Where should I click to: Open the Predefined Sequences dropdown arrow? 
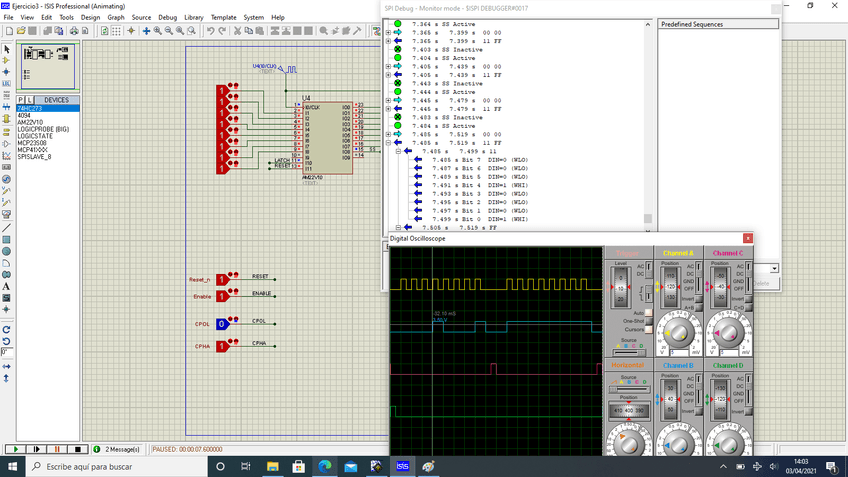773,269
